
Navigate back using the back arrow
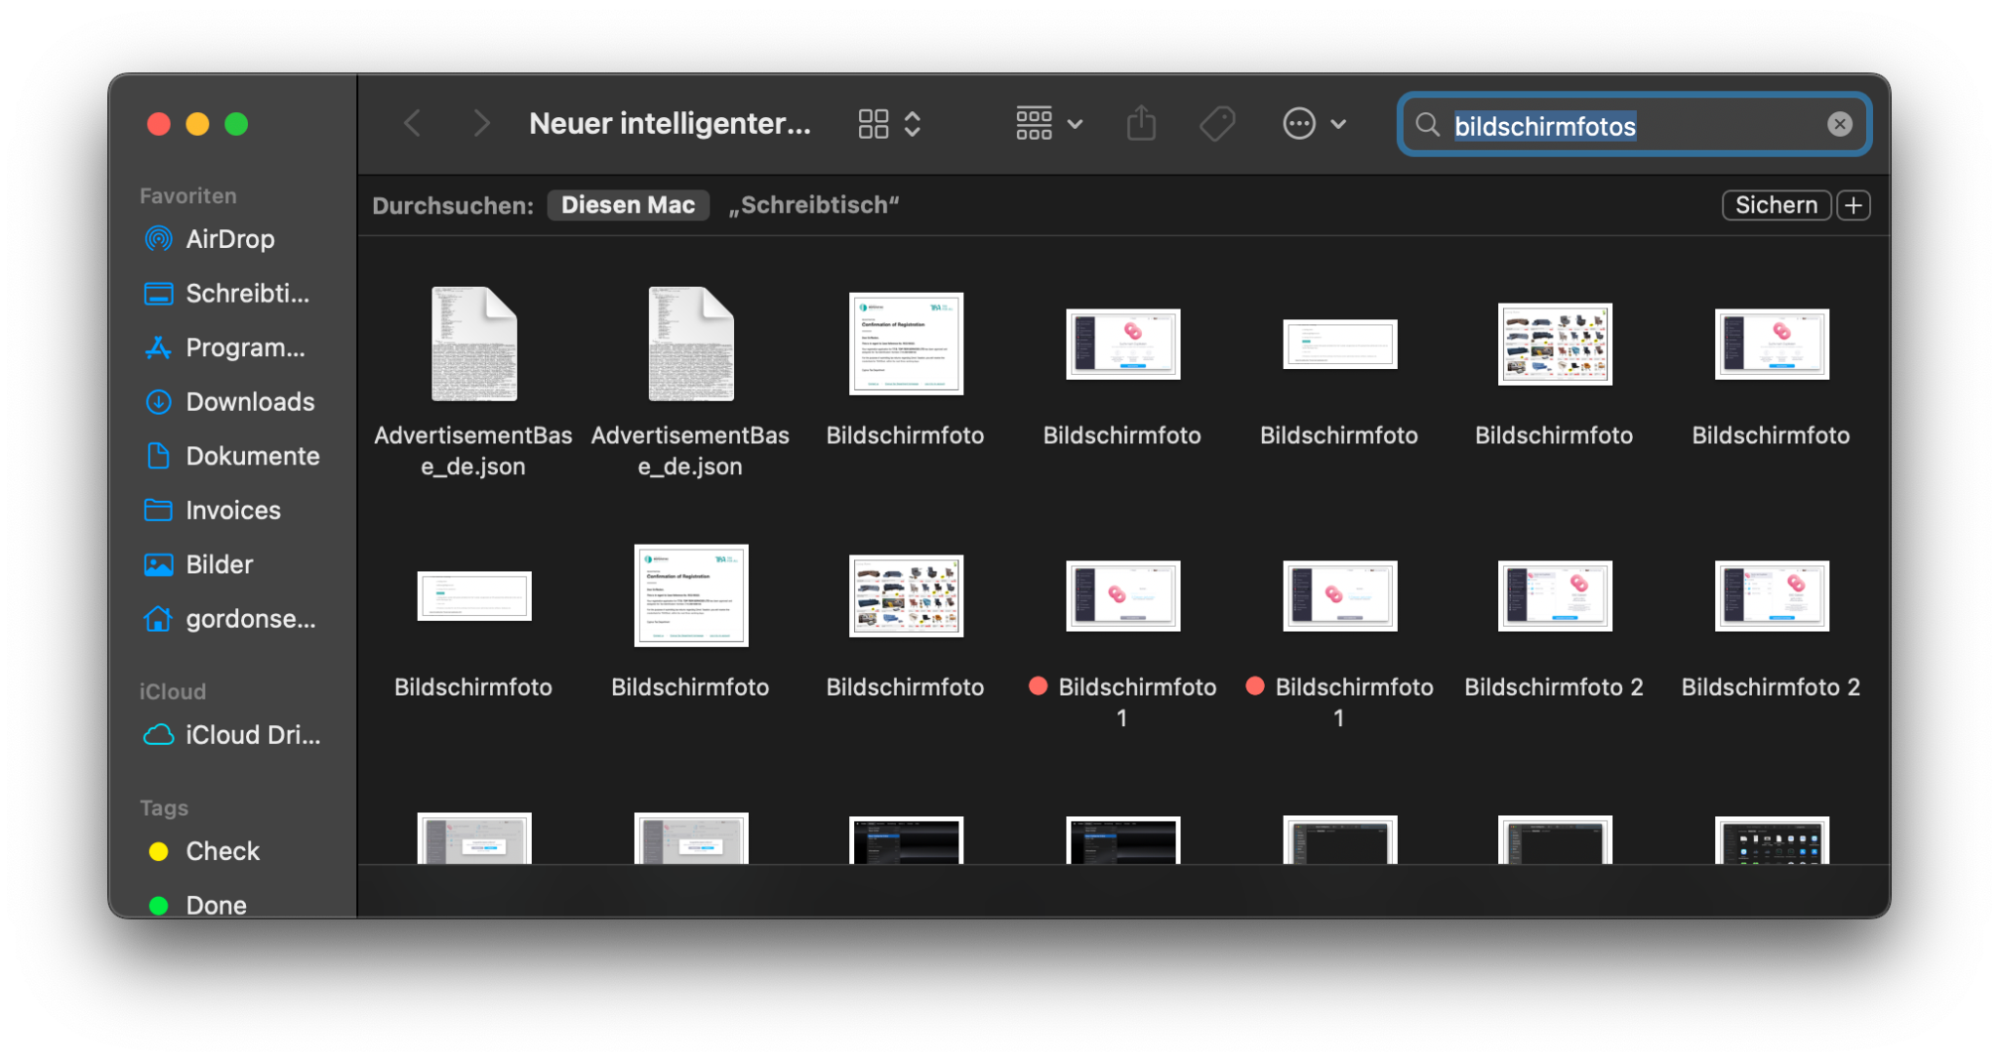click(412, 122)
